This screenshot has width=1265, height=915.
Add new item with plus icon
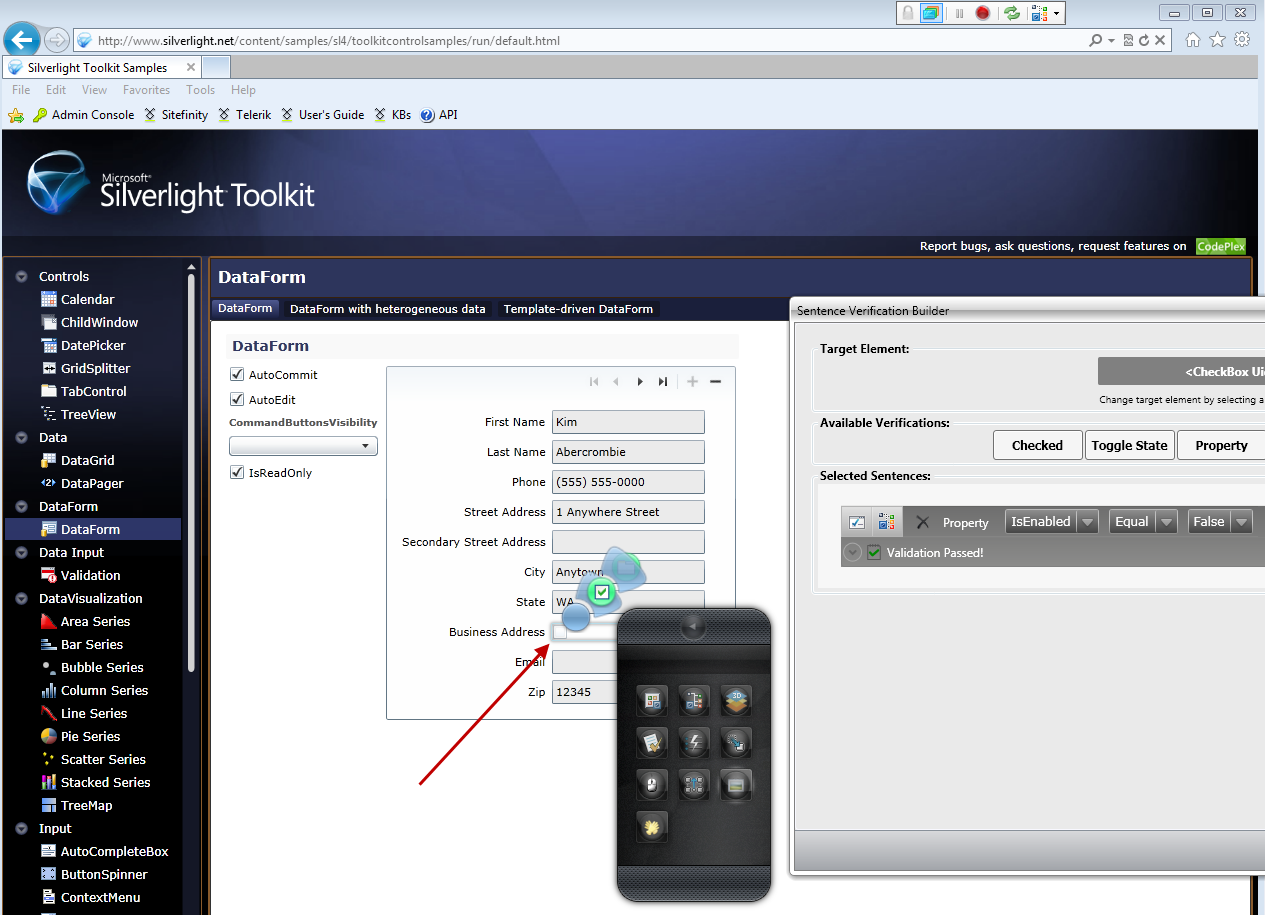[693, 381]
